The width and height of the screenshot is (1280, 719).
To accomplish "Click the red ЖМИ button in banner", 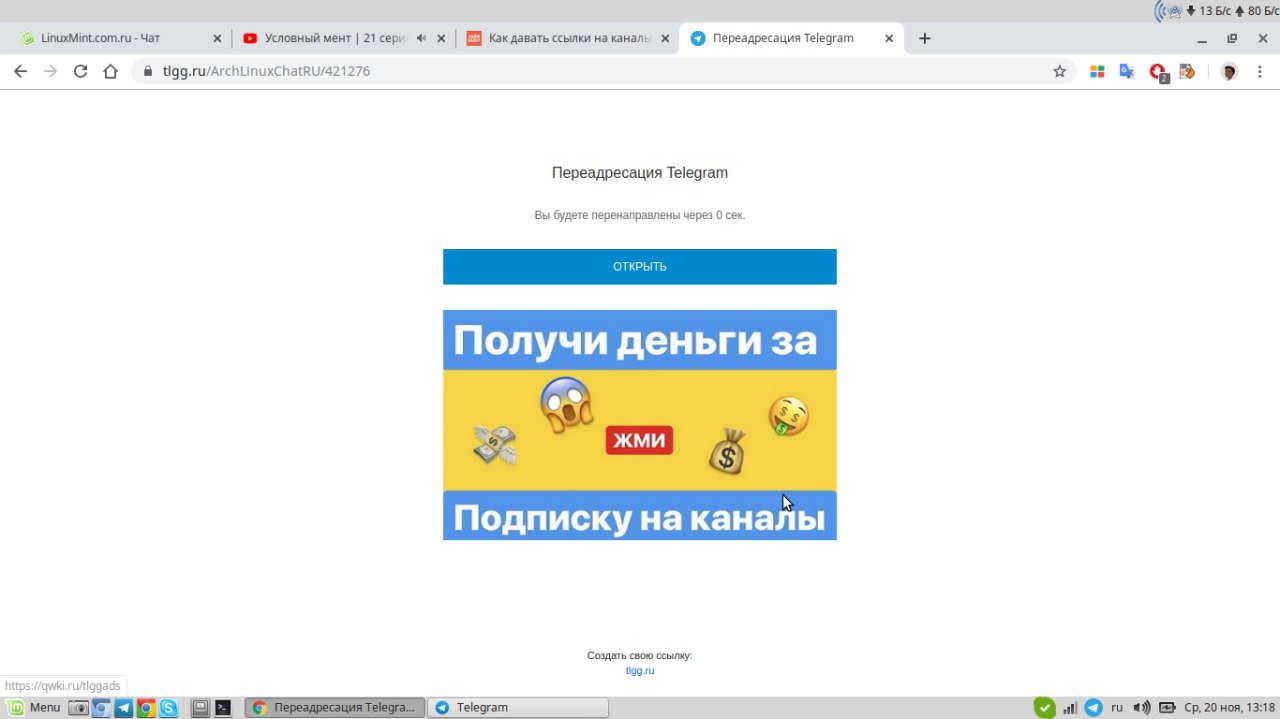I will [639, 440].
